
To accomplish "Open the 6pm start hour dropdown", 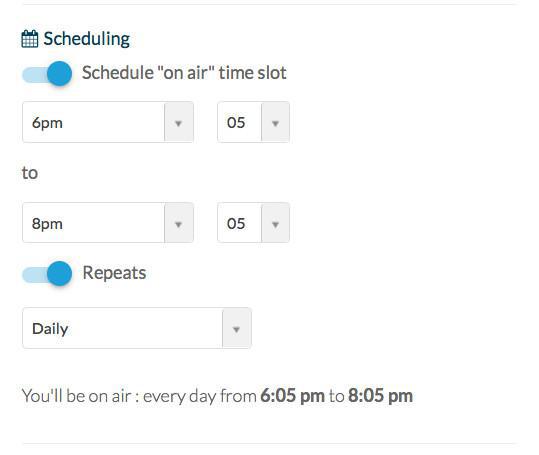I will pos(108,122).
